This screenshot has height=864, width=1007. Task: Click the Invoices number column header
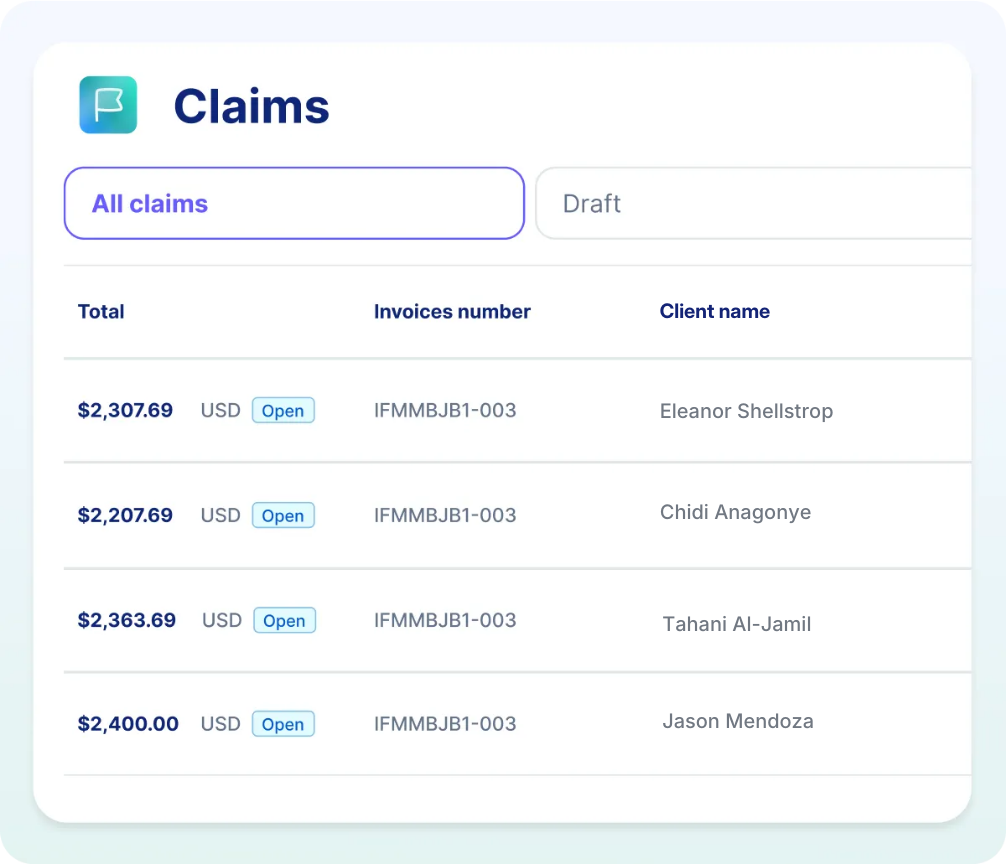point(452,312)
